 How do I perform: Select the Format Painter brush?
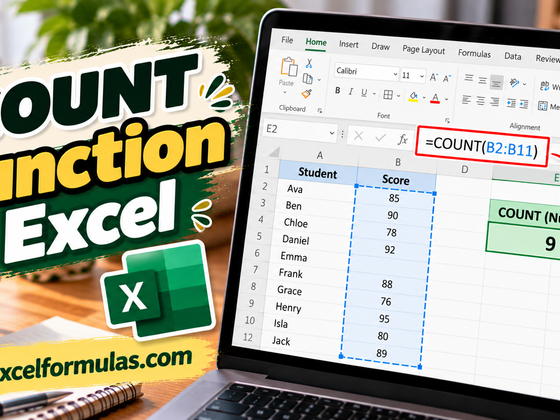click(x=306, y=94)
